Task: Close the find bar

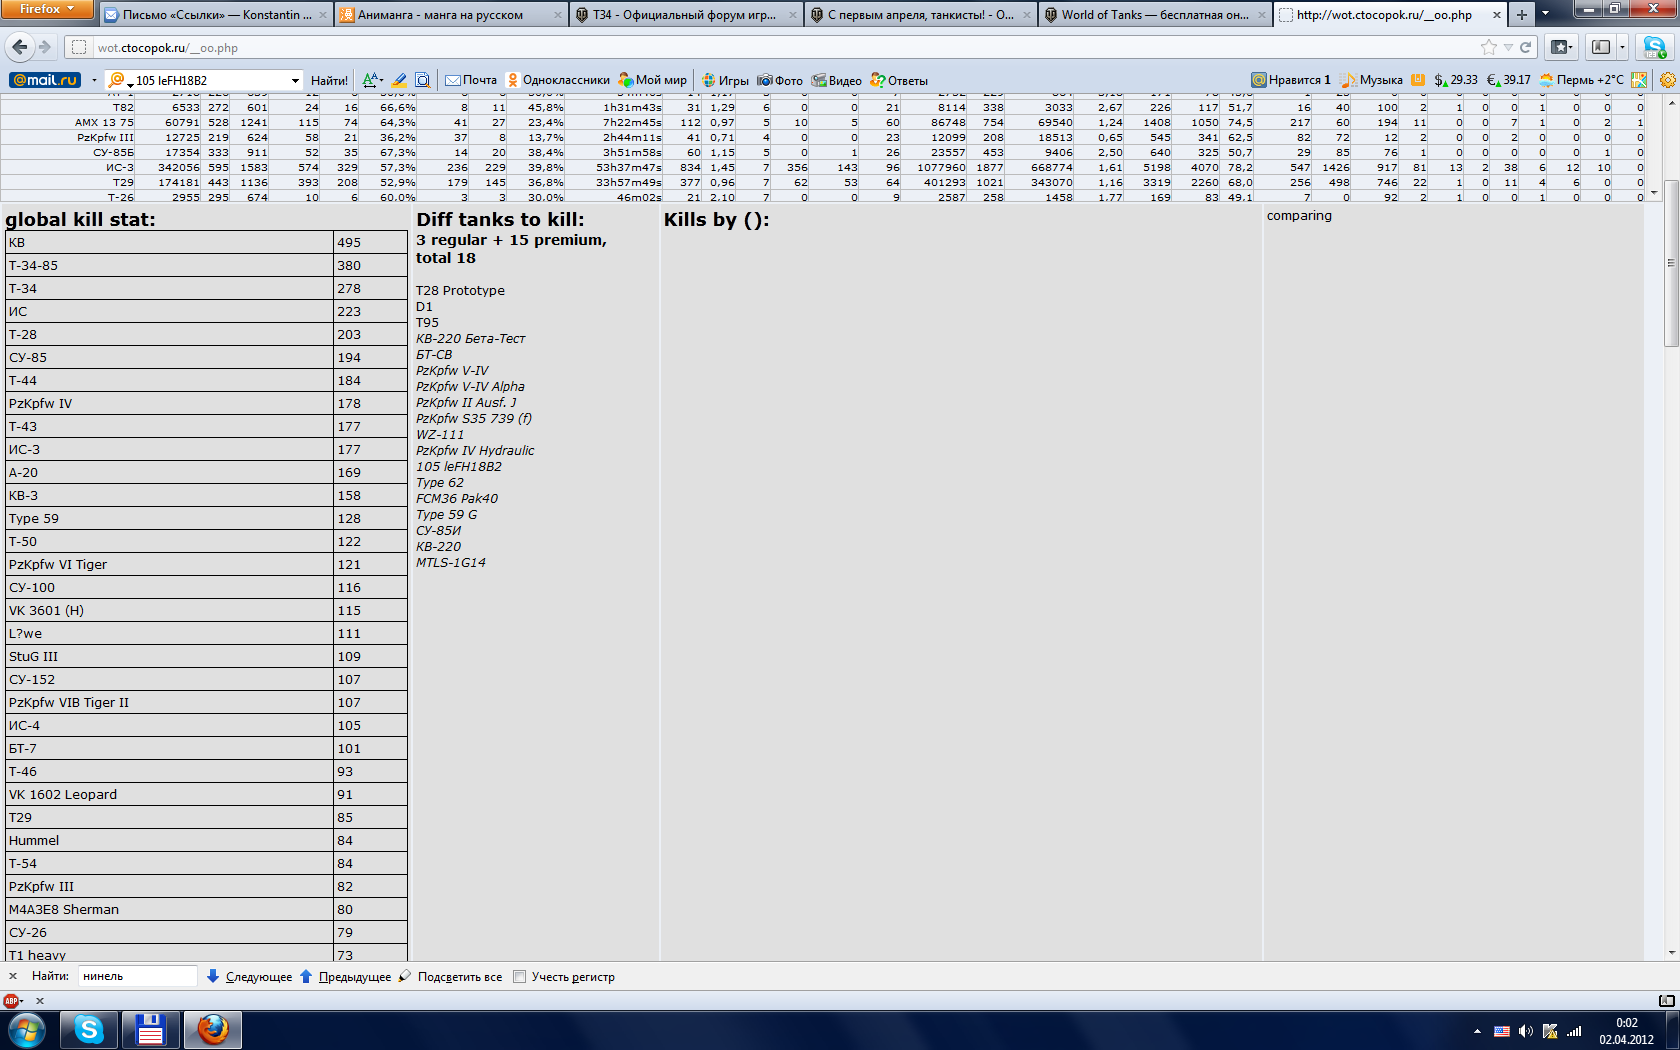Action: 13,976
